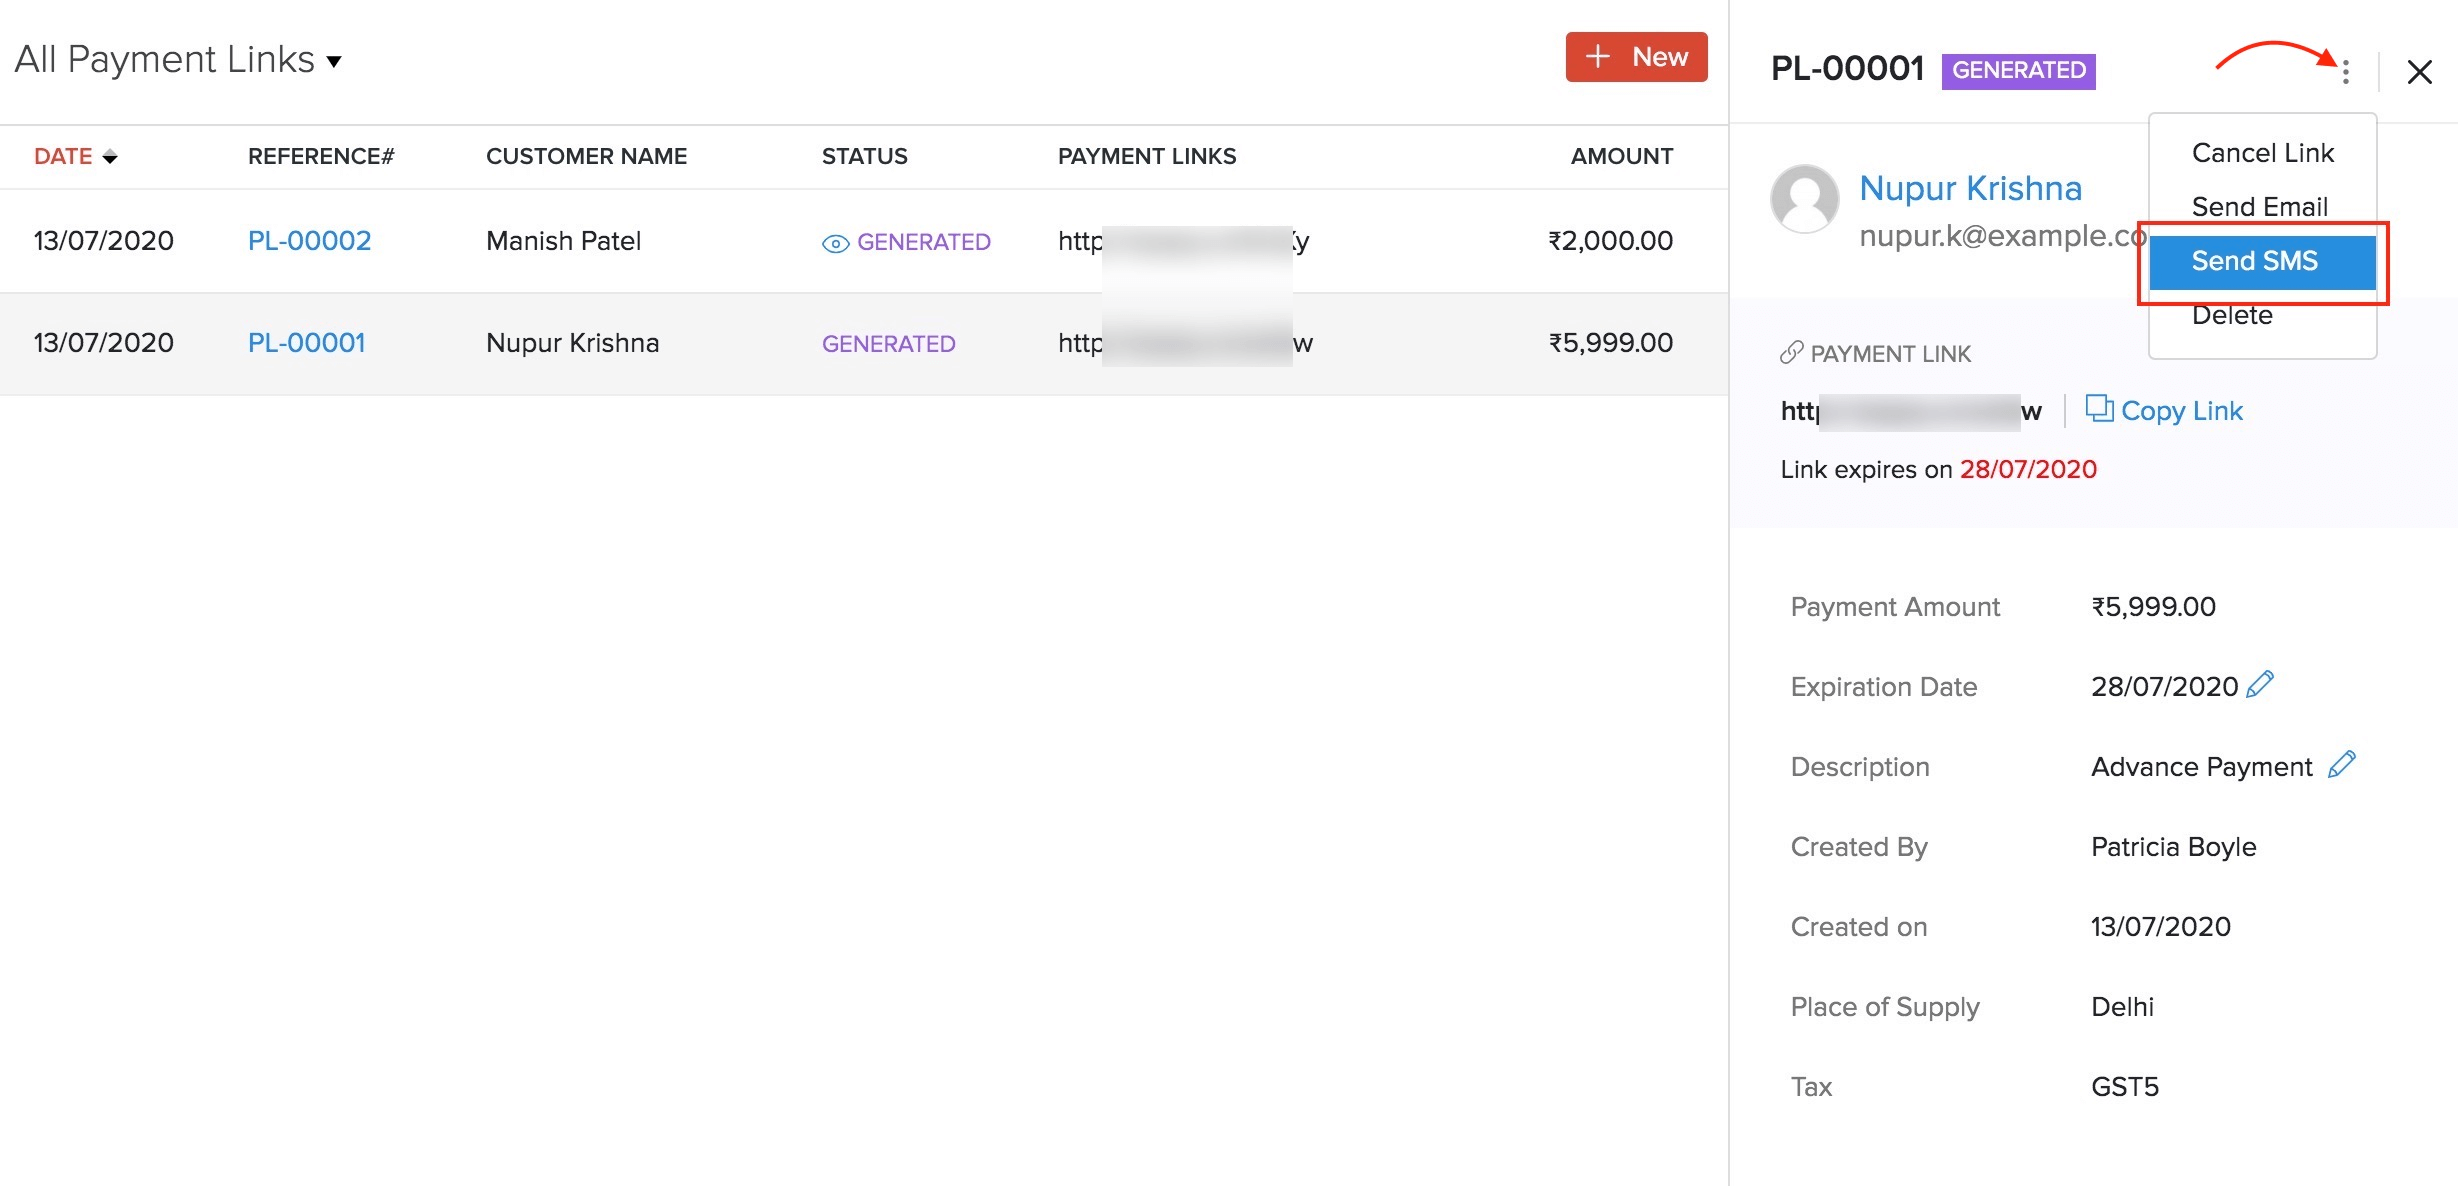Click the three-dot more options icon
Image resolution: width=2458 pixels, height=1186 pixels.
pos(2345,71)
